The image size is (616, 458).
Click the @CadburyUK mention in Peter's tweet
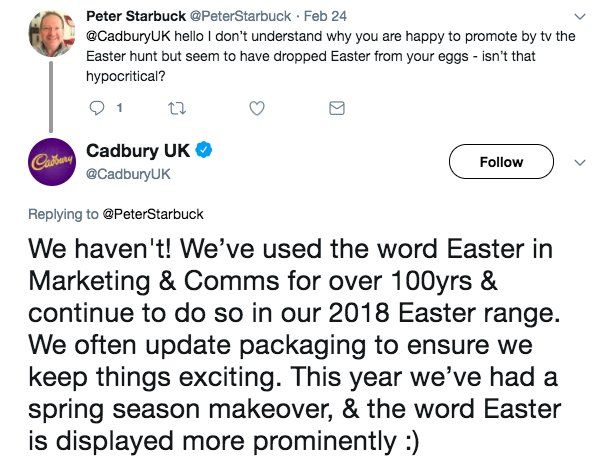click(x=128, y=39)
